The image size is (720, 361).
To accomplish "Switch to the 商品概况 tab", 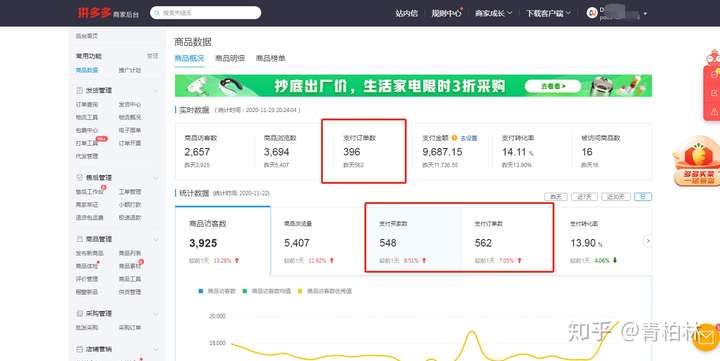I will (x=189, y=58).
